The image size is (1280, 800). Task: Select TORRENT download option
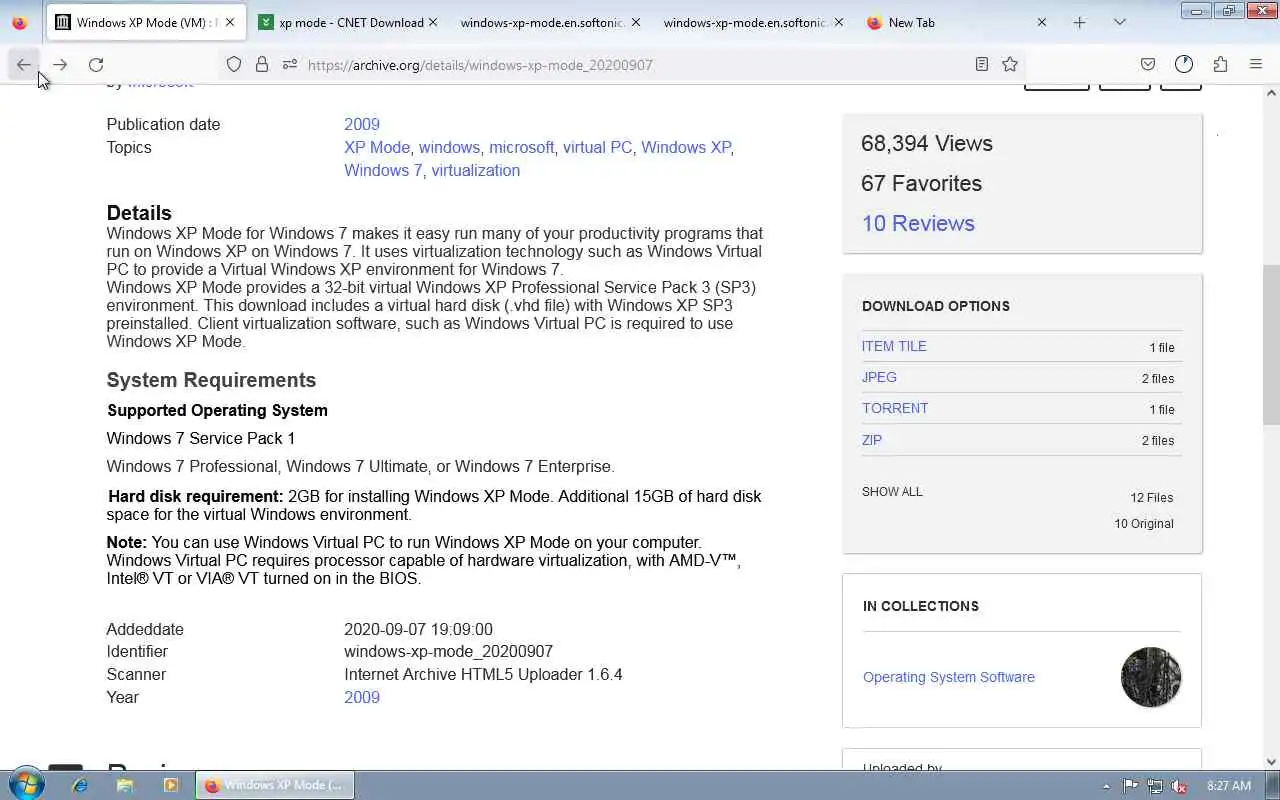pyautogui.click(x=895, y=408)
